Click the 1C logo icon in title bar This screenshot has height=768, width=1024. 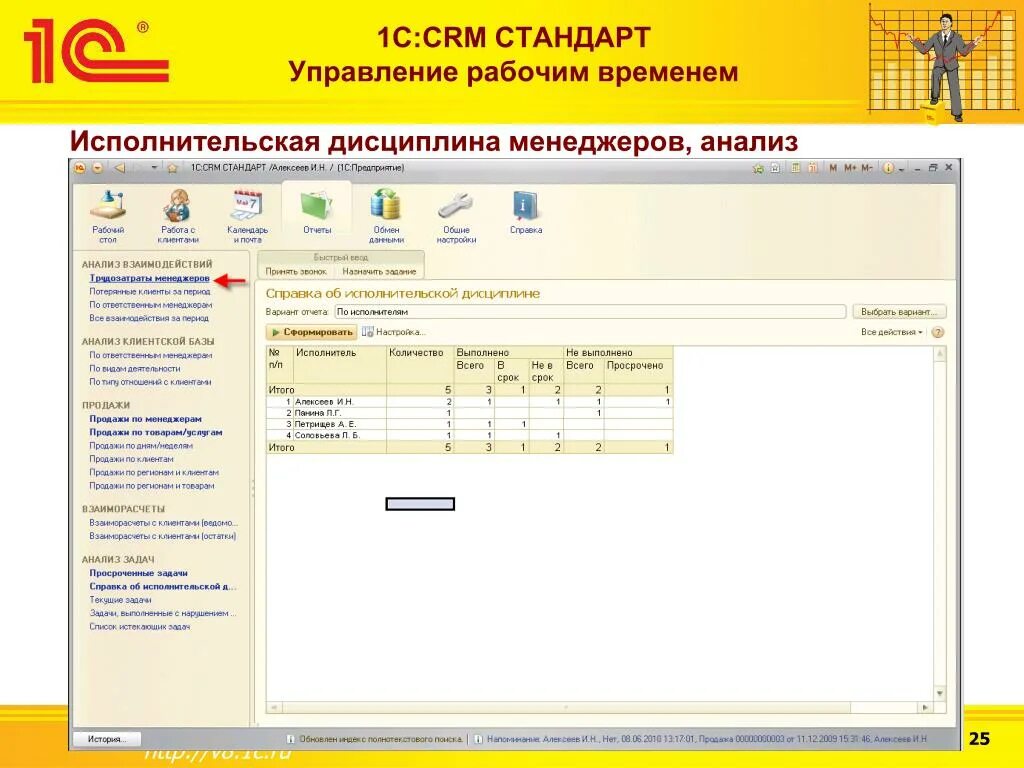[x=80, y=168]
